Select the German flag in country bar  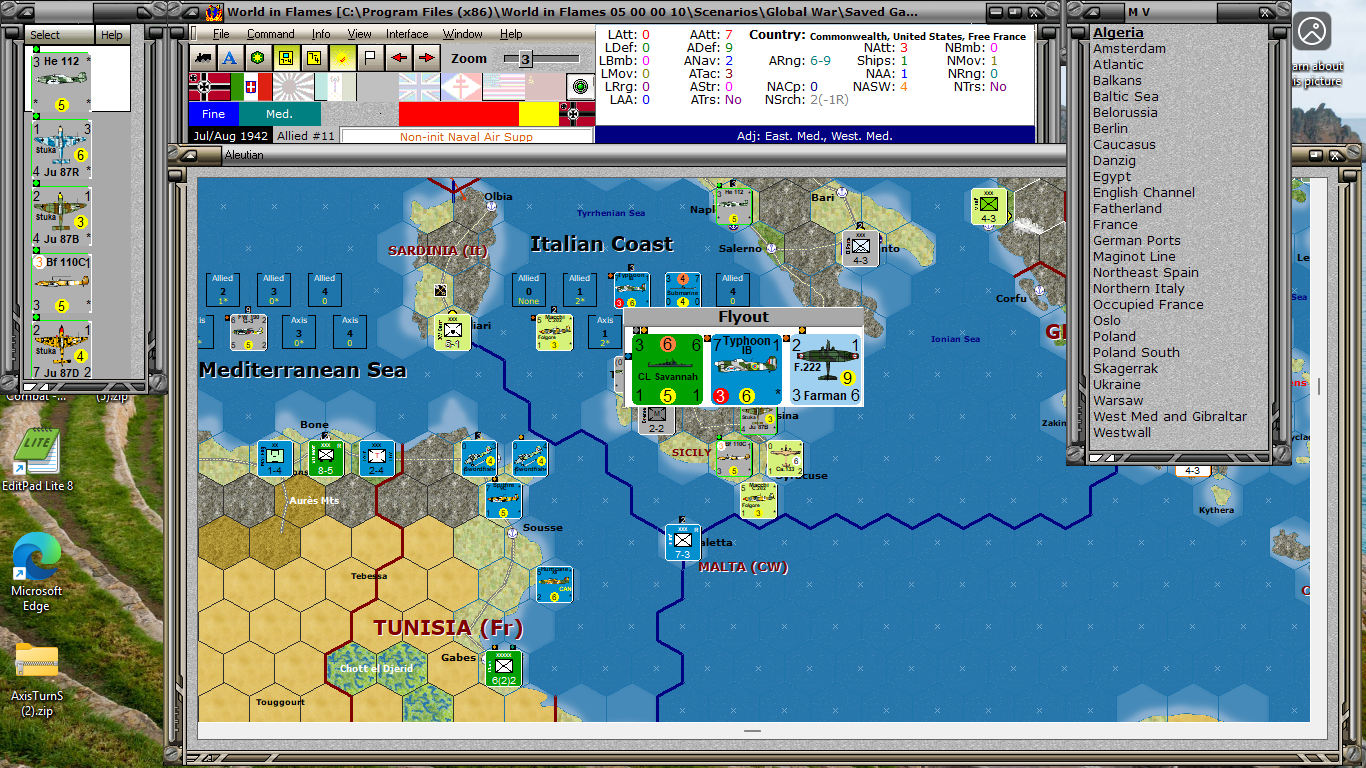(x=209, y=87)
